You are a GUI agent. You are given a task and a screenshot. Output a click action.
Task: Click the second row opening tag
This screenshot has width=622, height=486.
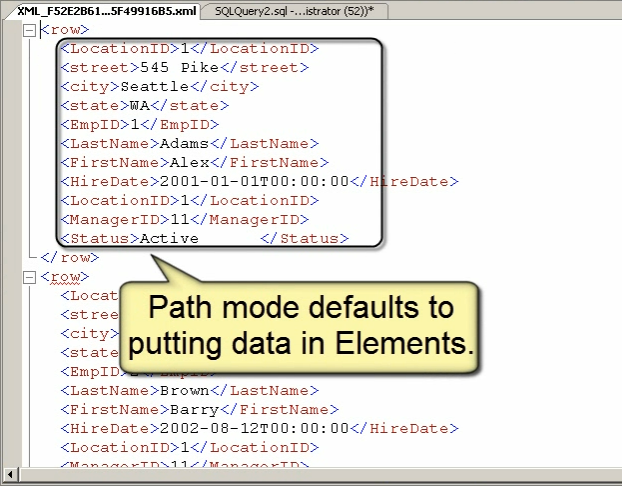click(65, 277)
